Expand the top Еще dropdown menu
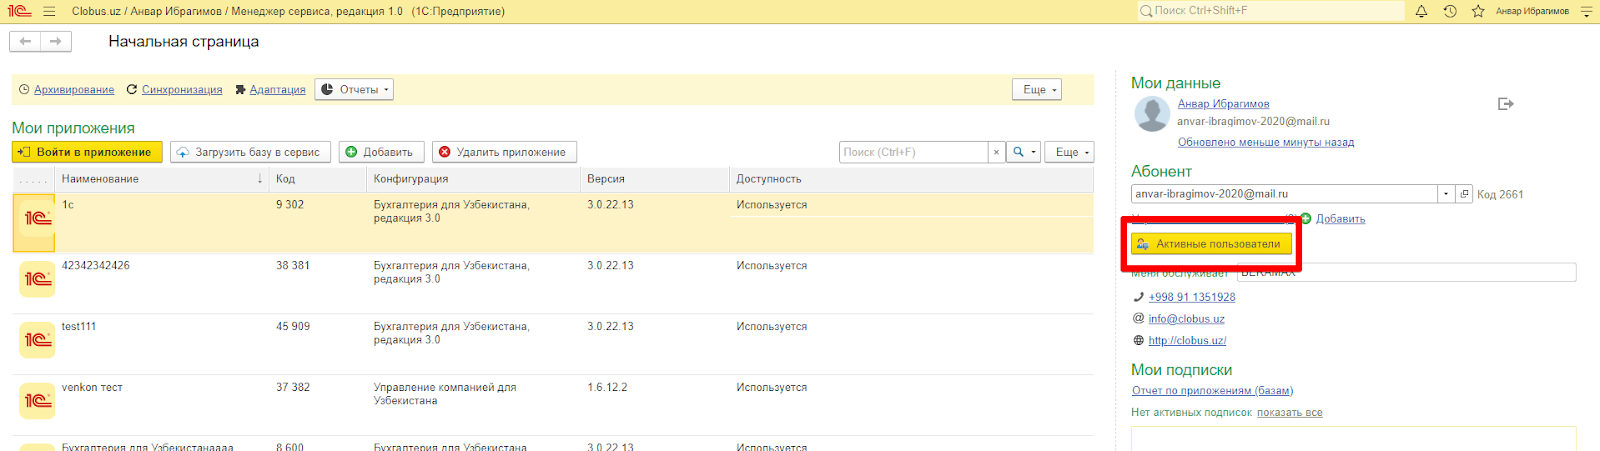The width and height of the screenshot is (1600, 451). 1036,90
